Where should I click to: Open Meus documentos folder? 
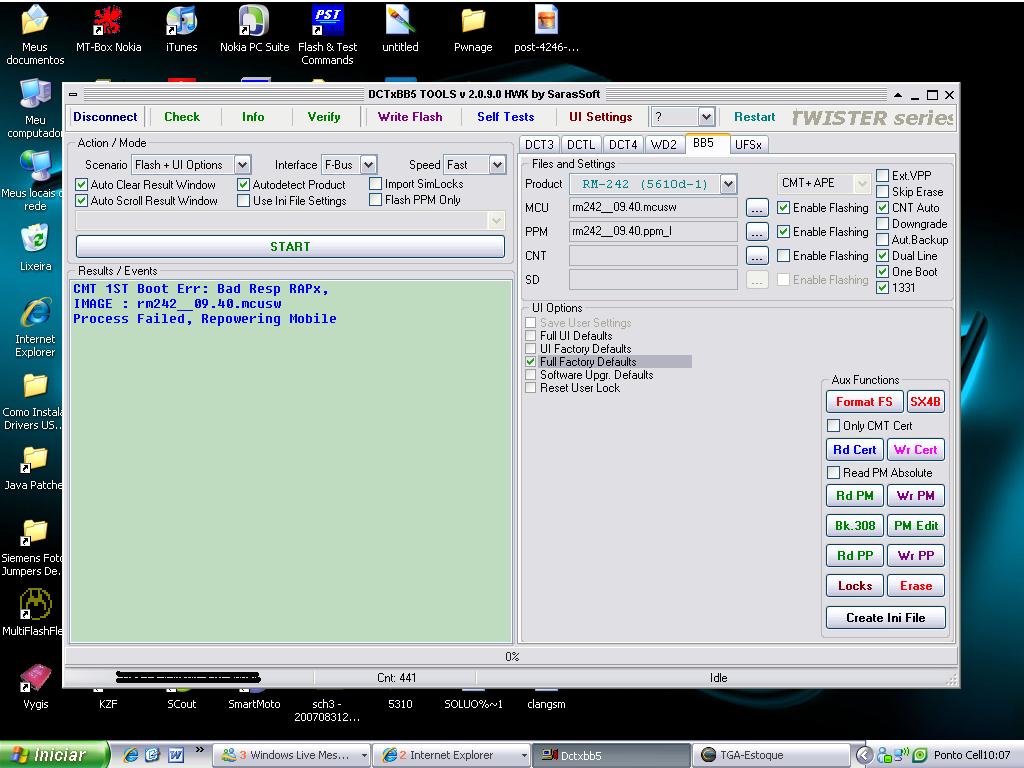[x=35, y=34]
